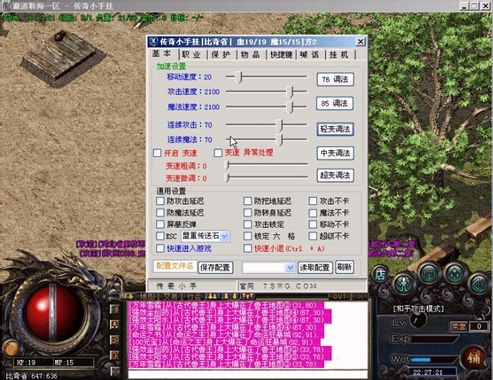Click the 读取配置 button
493x380 pixels.
(315, 267)
